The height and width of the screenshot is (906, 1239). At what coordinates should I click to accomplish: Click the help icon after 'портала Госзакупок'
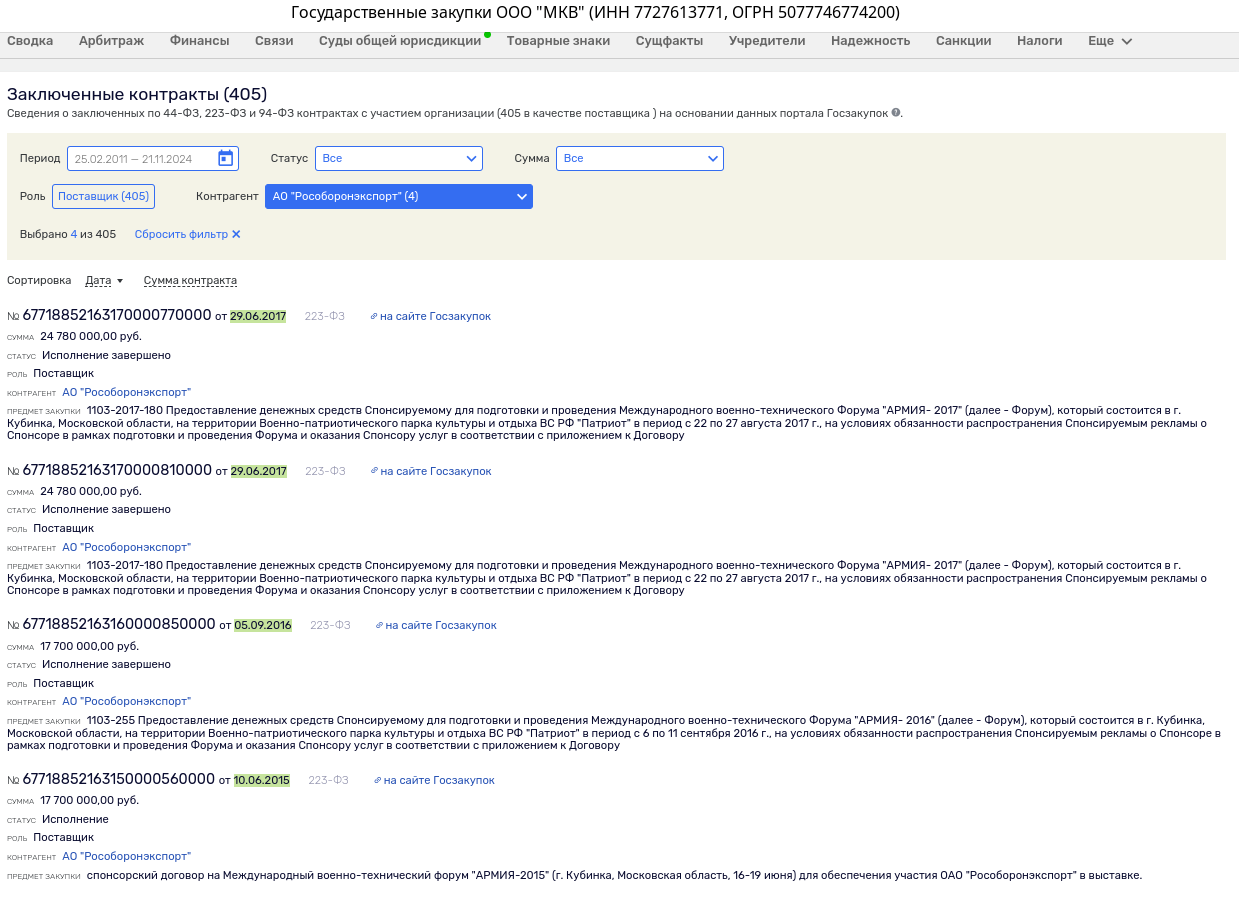(896, 113)
